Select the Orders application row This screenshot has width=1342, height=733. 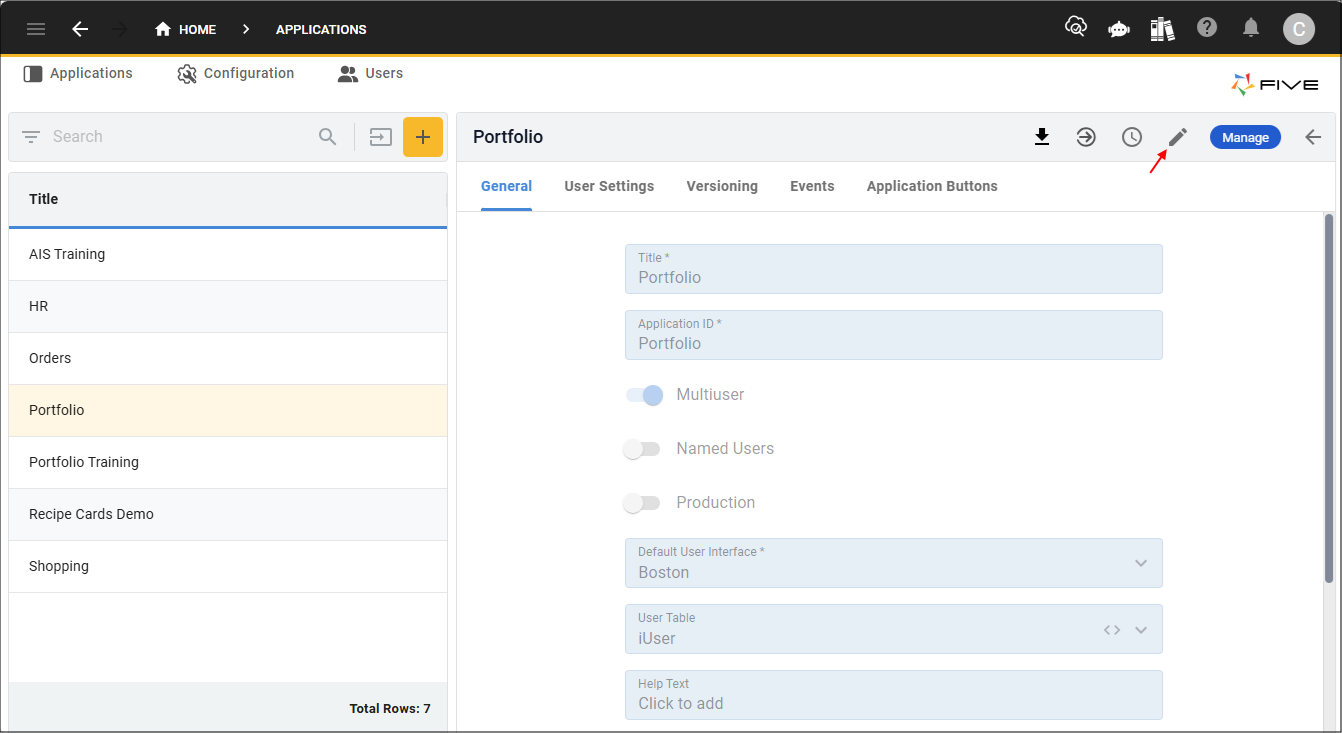(x=228, y=358)
